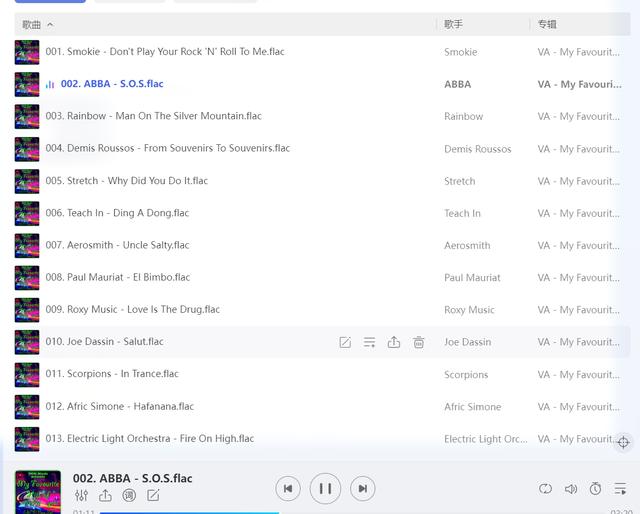Image resolution: width=640 pixels, height=514 pixels.
Task: Click the artist name Afric Simone
Action: tap(473, 407)
